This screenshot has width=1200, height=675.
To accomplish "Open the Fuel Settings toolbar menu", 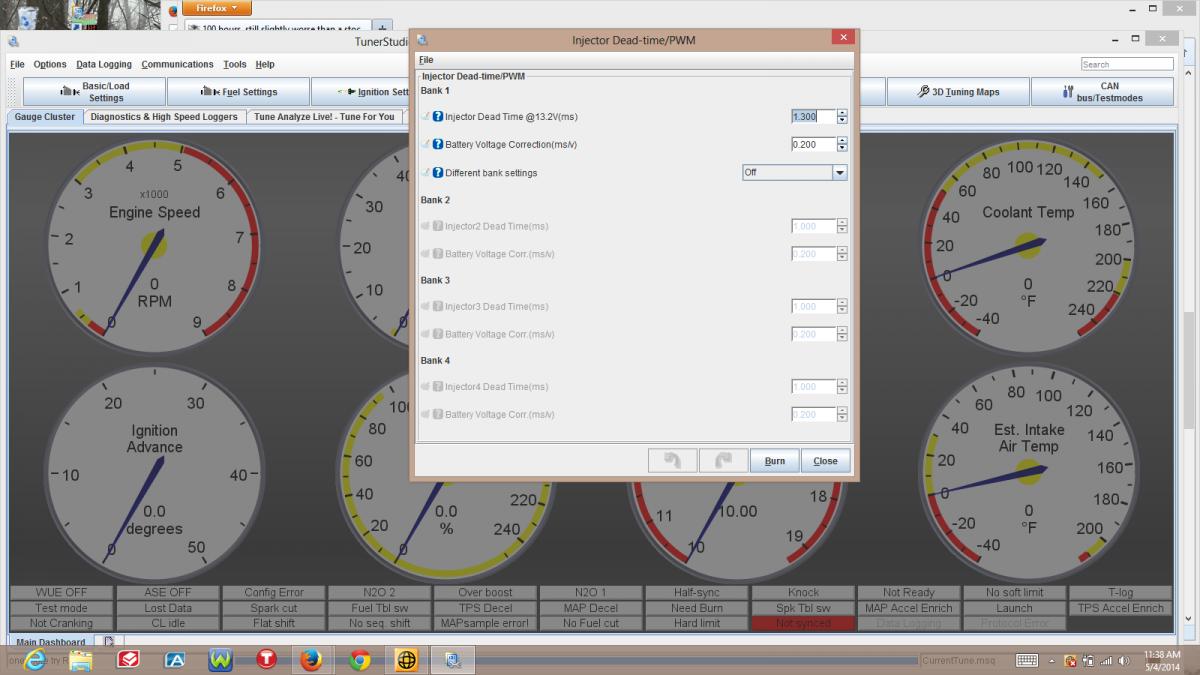I will pyautogui.click(x=238, y=92).
